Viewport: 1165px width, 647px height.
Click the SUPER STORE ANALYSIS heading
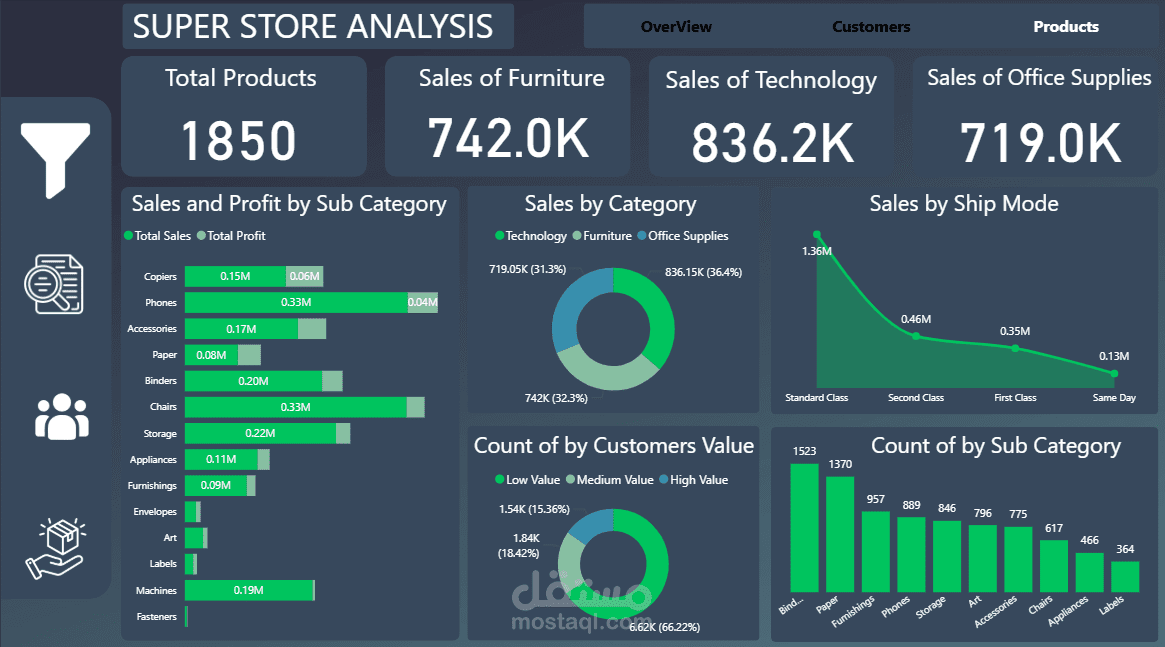pos(313,27)
